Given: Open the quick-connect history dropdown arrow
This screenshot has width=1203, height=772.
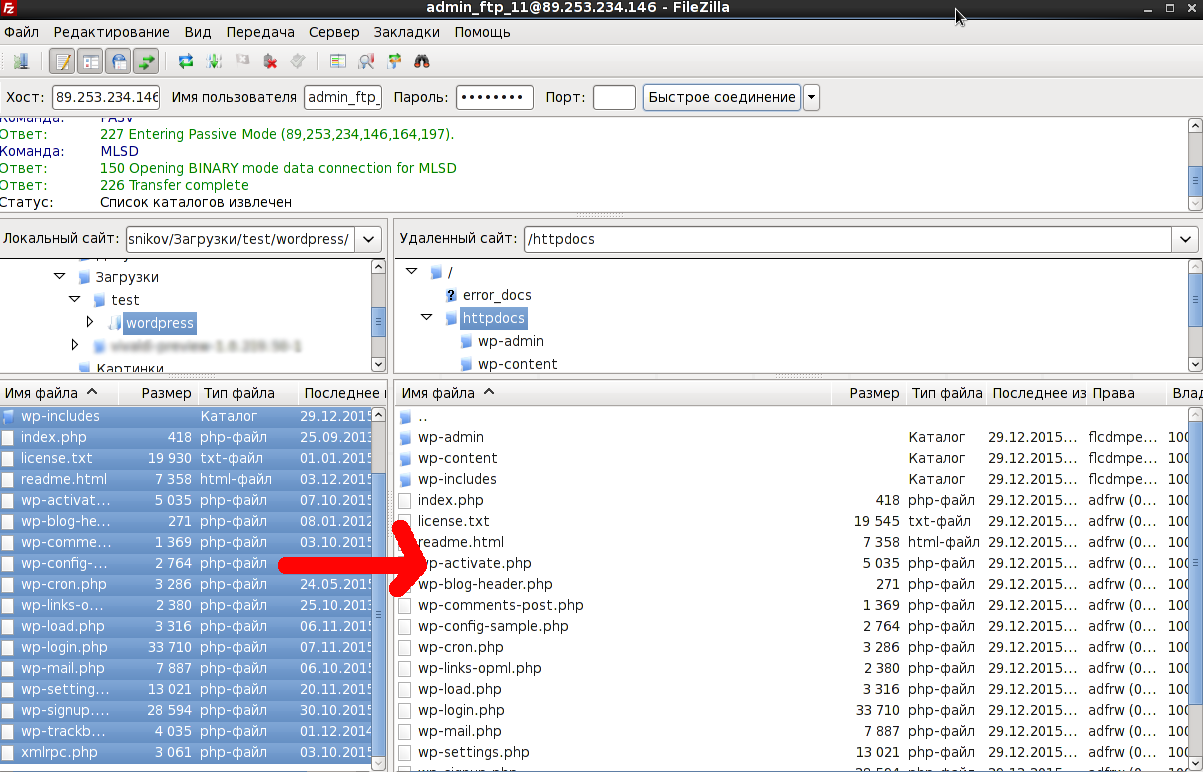Looking at the screenshot, I should [812, 97].
